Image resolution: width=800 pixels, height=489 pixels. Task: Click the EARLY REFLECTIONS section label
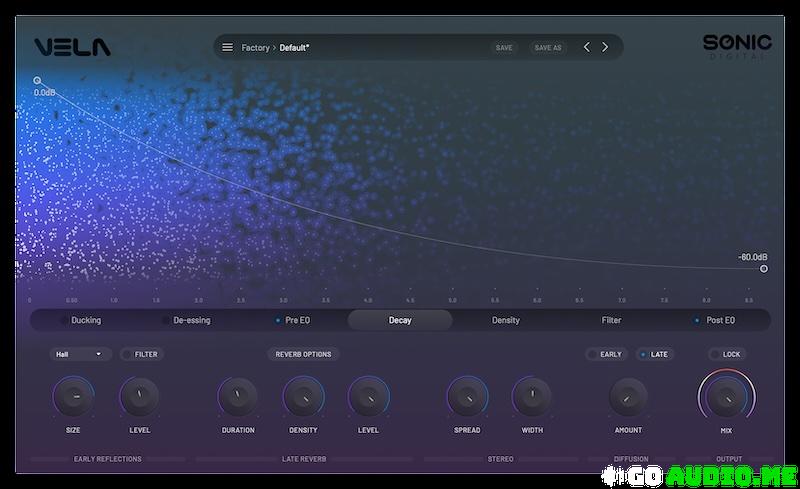(x=108, y=459)
